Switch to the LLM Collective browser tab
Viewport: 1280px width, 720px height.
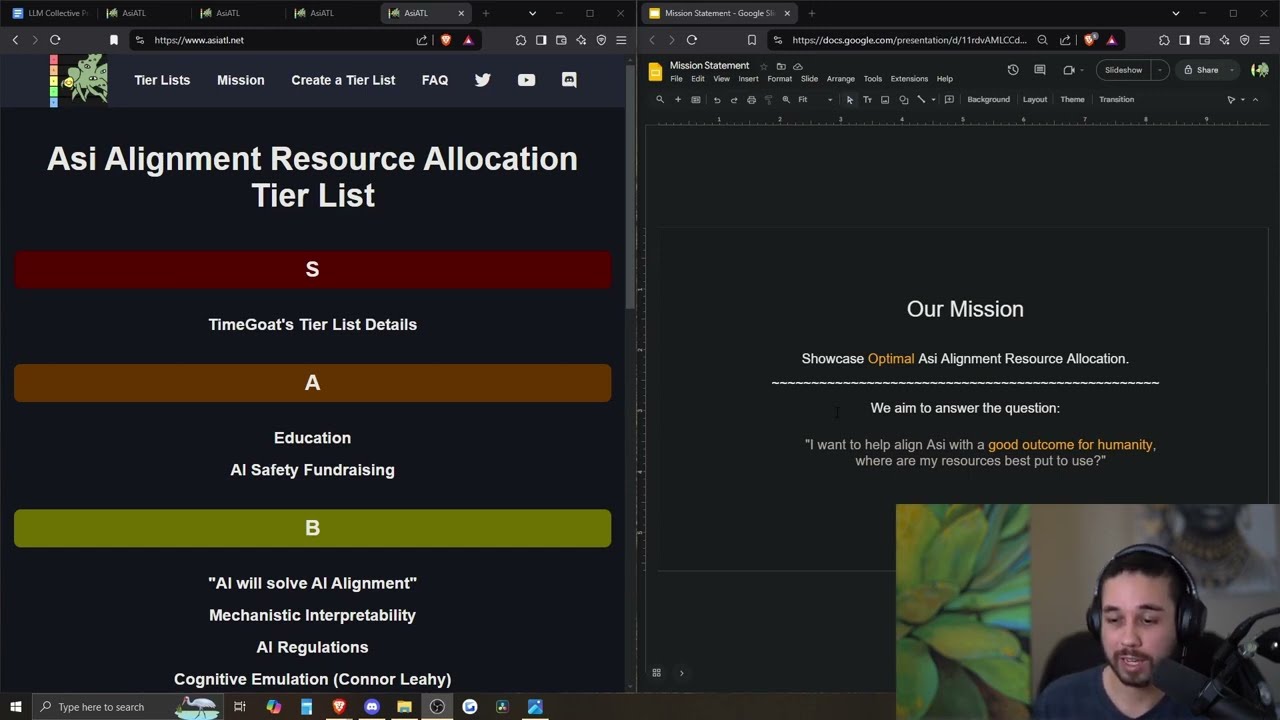coord(50,13)
